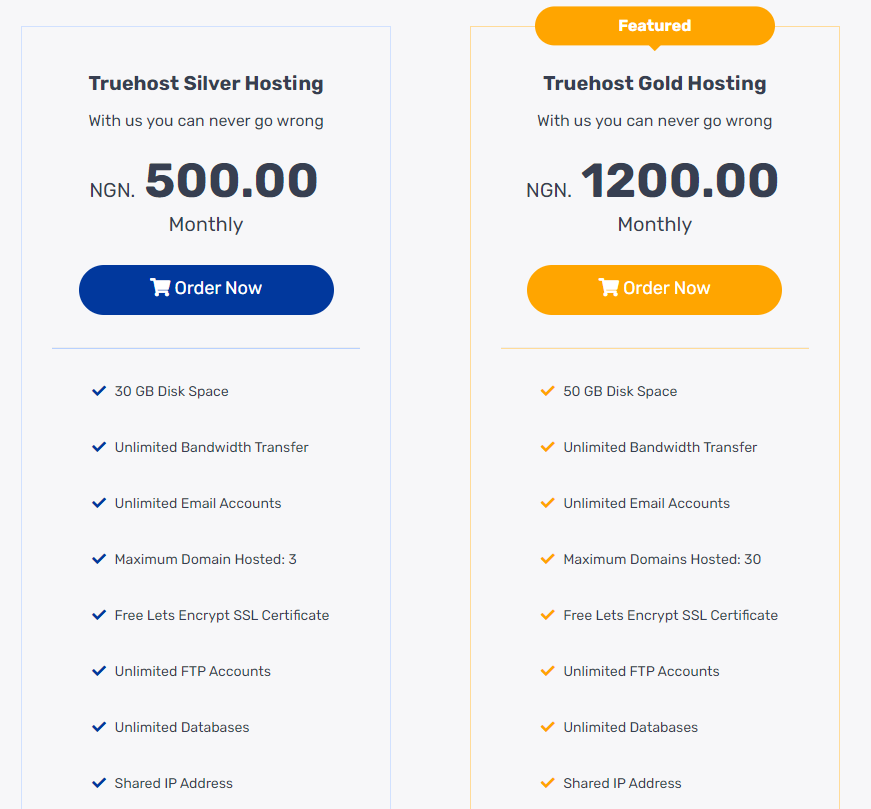Click the cart icon on blue Order button
The height and width of the screenshot is (809, 871).
(x=160, y=288)
